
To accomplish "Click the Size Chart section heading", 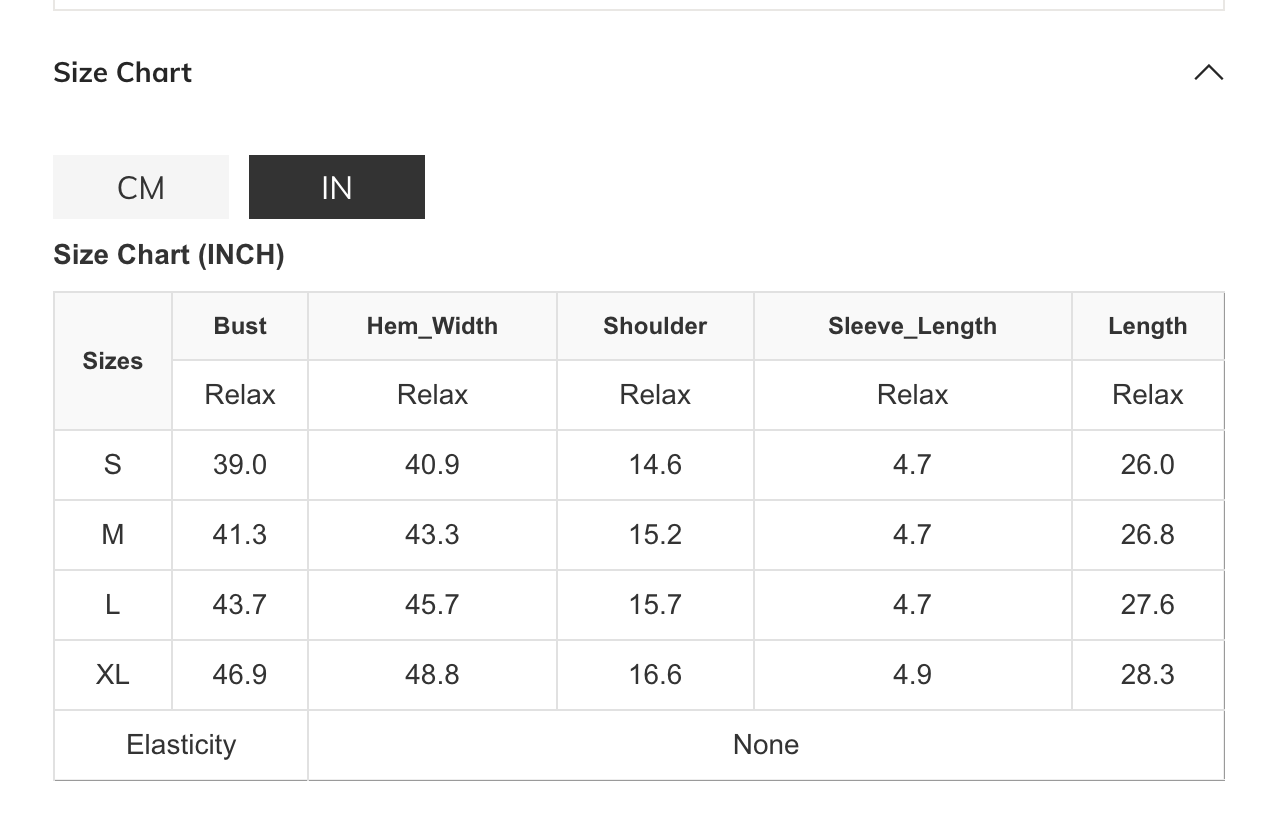I will pos(123,73).
